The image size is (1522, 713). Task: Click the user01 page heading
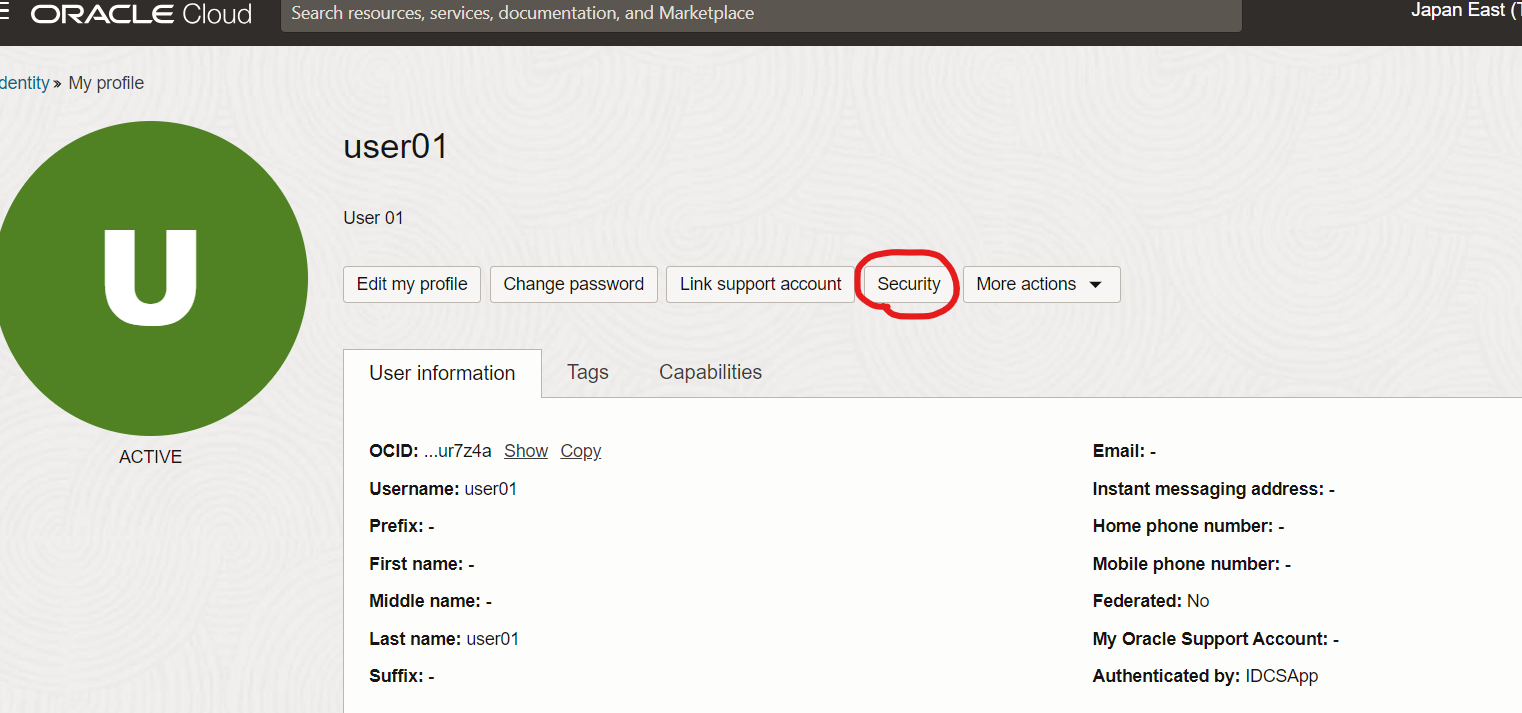click(x=396, y=147)
